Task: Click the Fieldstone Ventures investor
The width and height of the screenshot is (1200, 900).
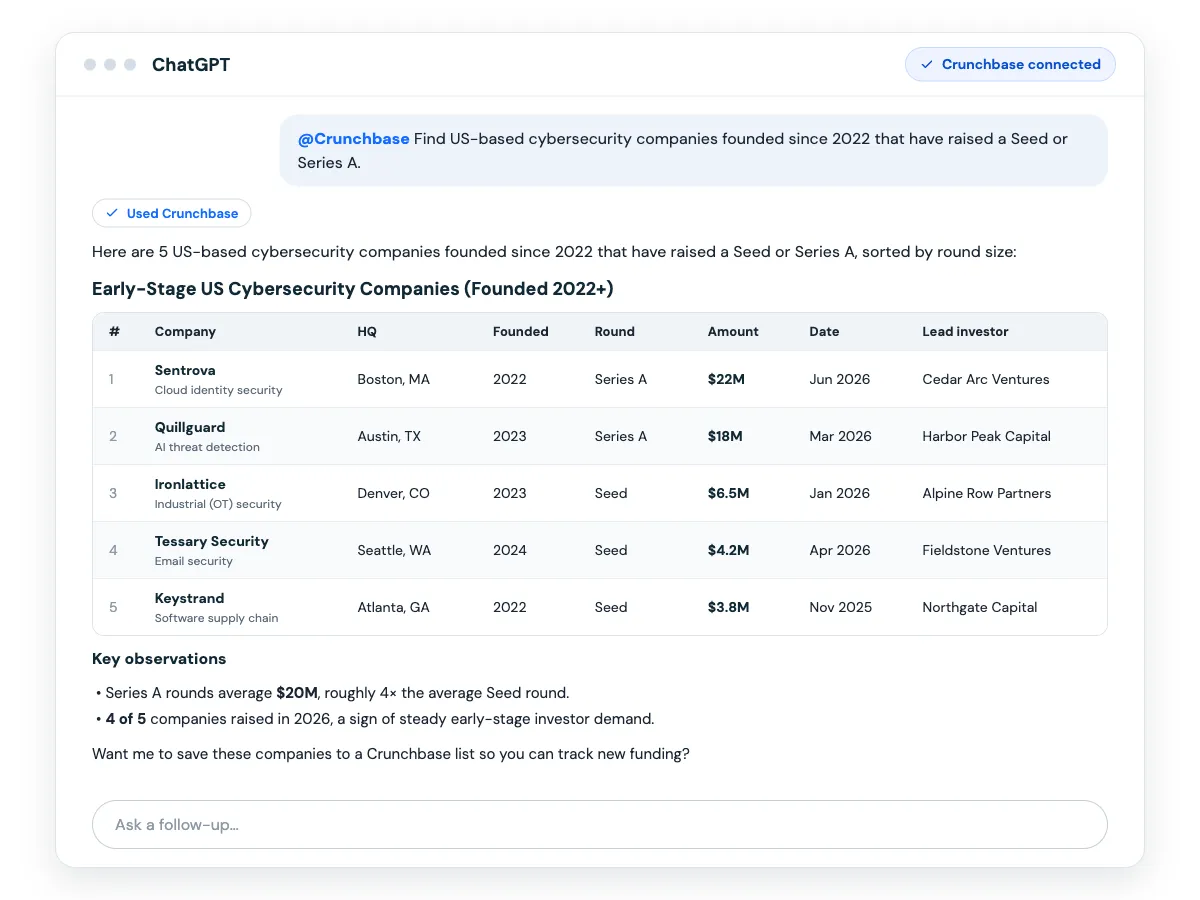Action: 986,550
